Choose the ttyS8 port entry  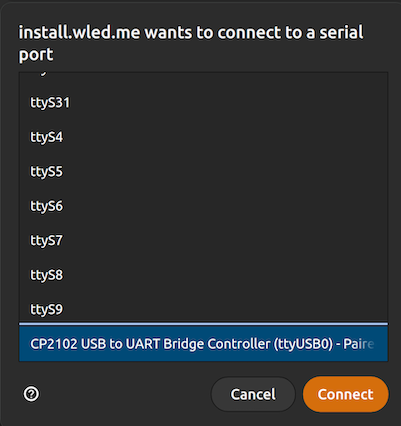(x=204, y=275)
